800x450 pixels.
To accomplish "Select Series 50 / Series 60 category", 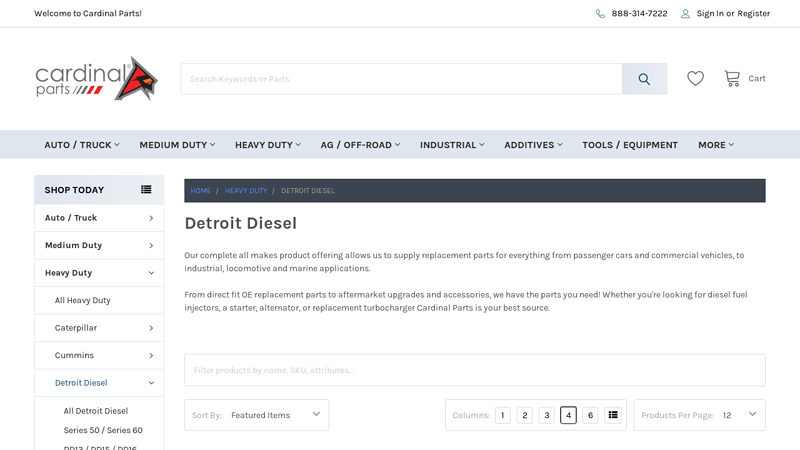I will [103, 430].
